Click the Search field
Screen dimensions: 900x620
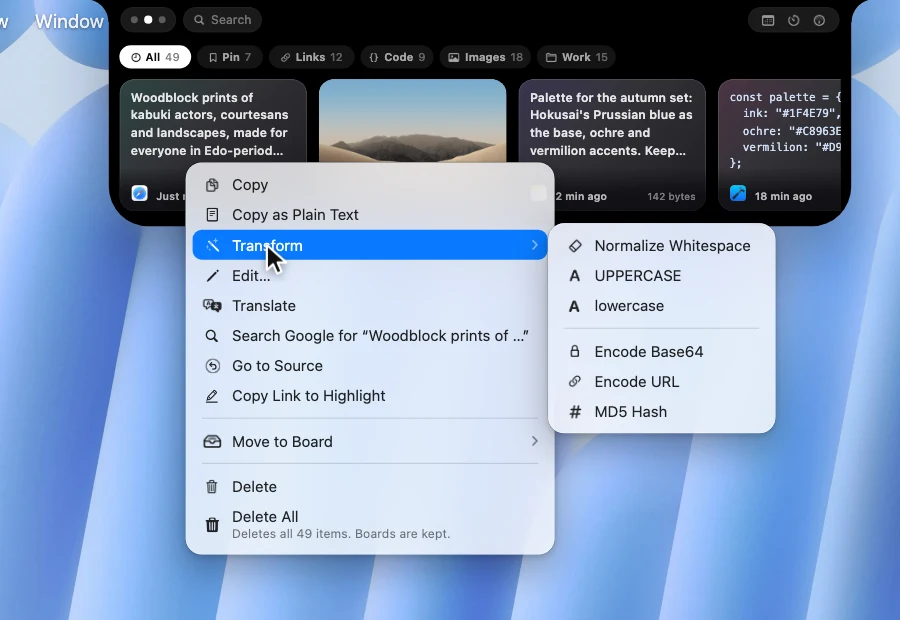[x=223, y=20]
